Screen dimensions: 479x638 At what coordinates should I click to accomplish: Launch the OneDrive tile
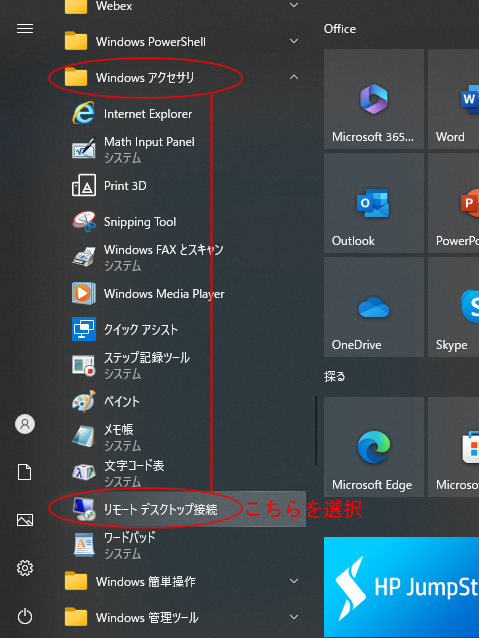pos(374,307)
